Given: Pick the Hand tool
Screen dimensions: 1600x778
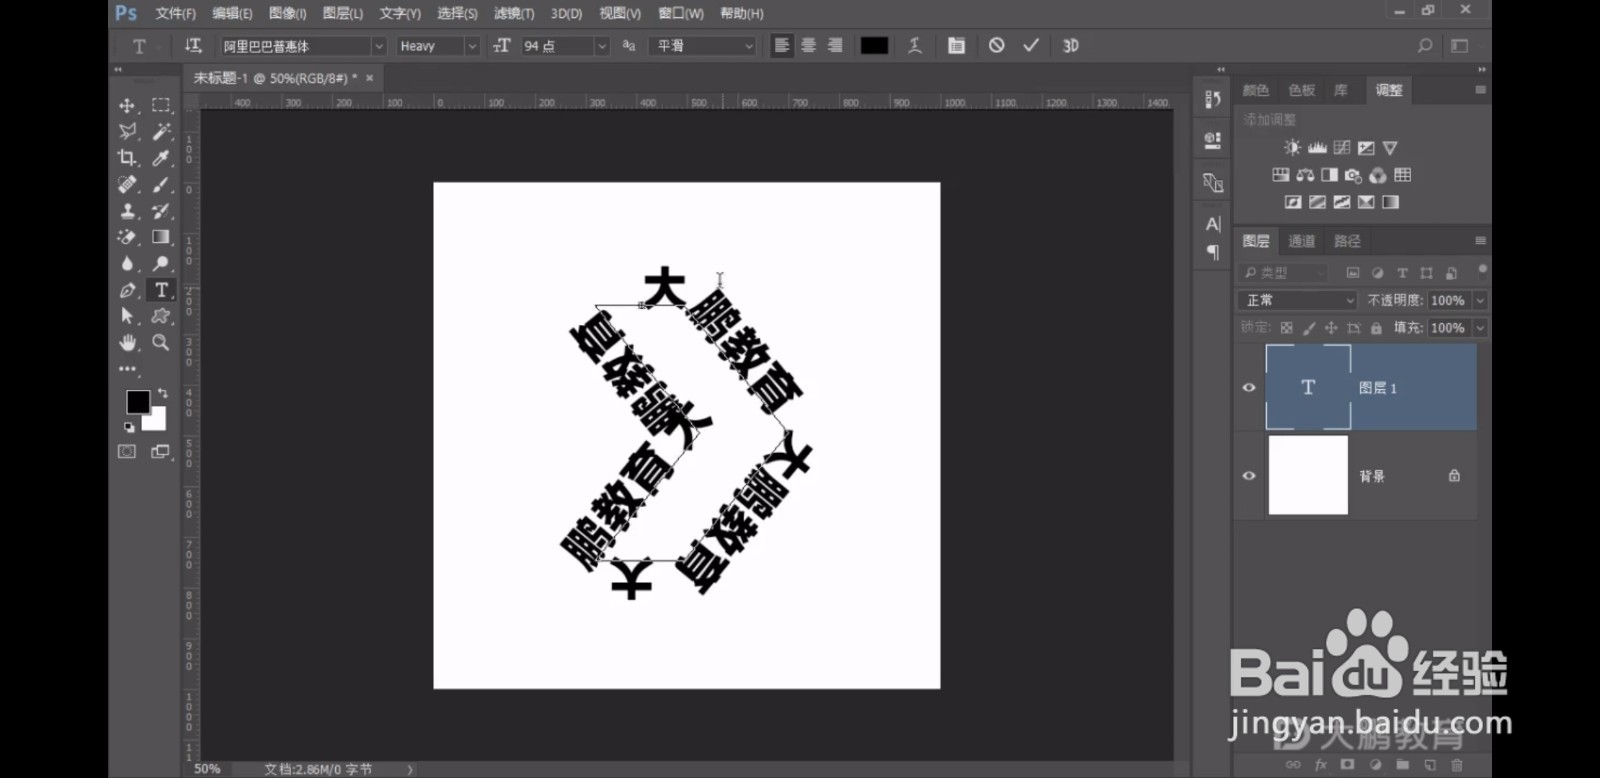Looking at the screenshot, I should coord(127,342).
